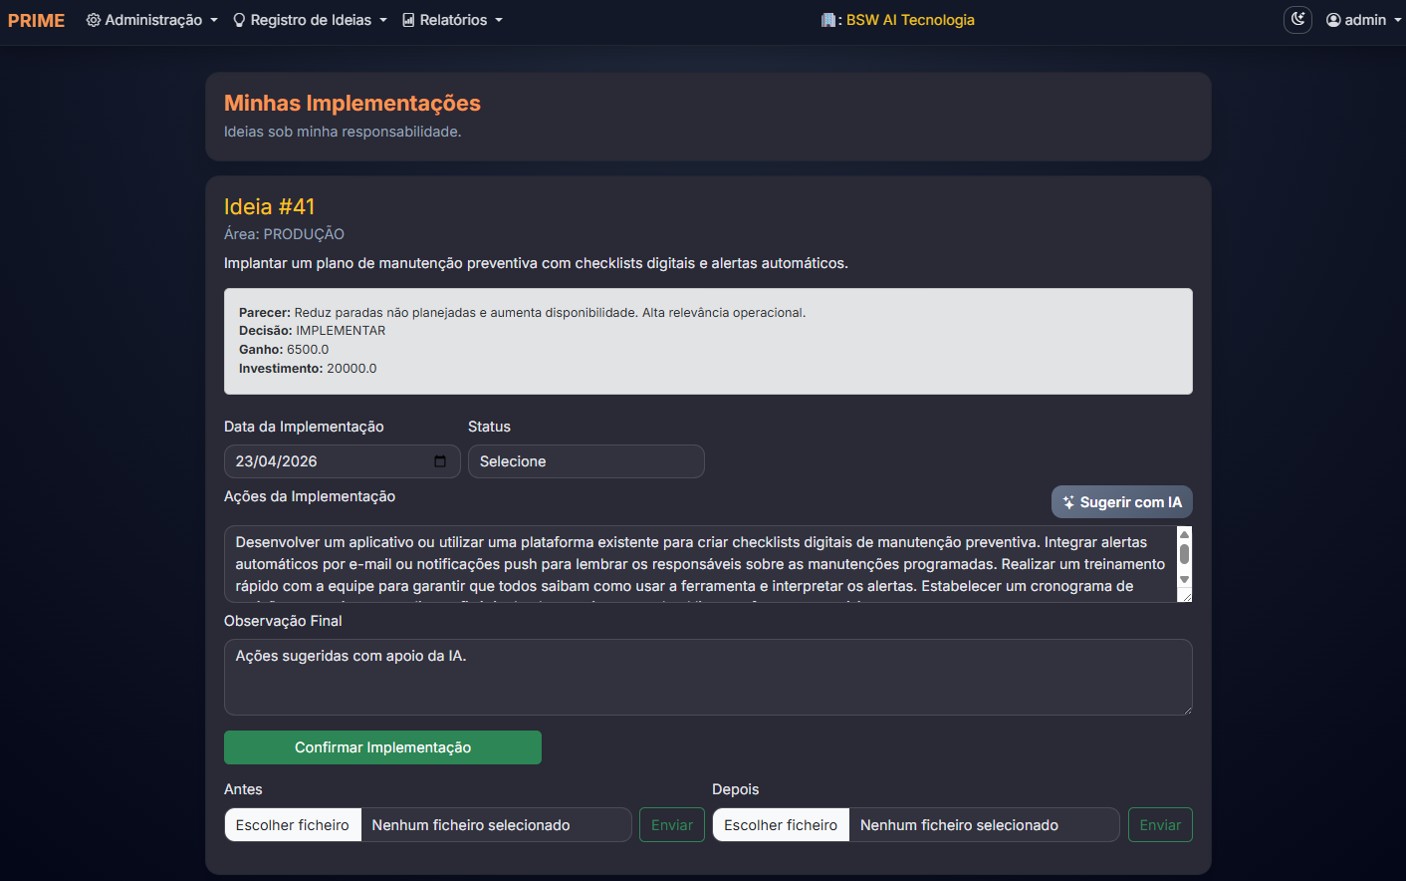Click the BSW AI Tecnologia company name
Screen dimensions: 1406x881
point(910,20)
